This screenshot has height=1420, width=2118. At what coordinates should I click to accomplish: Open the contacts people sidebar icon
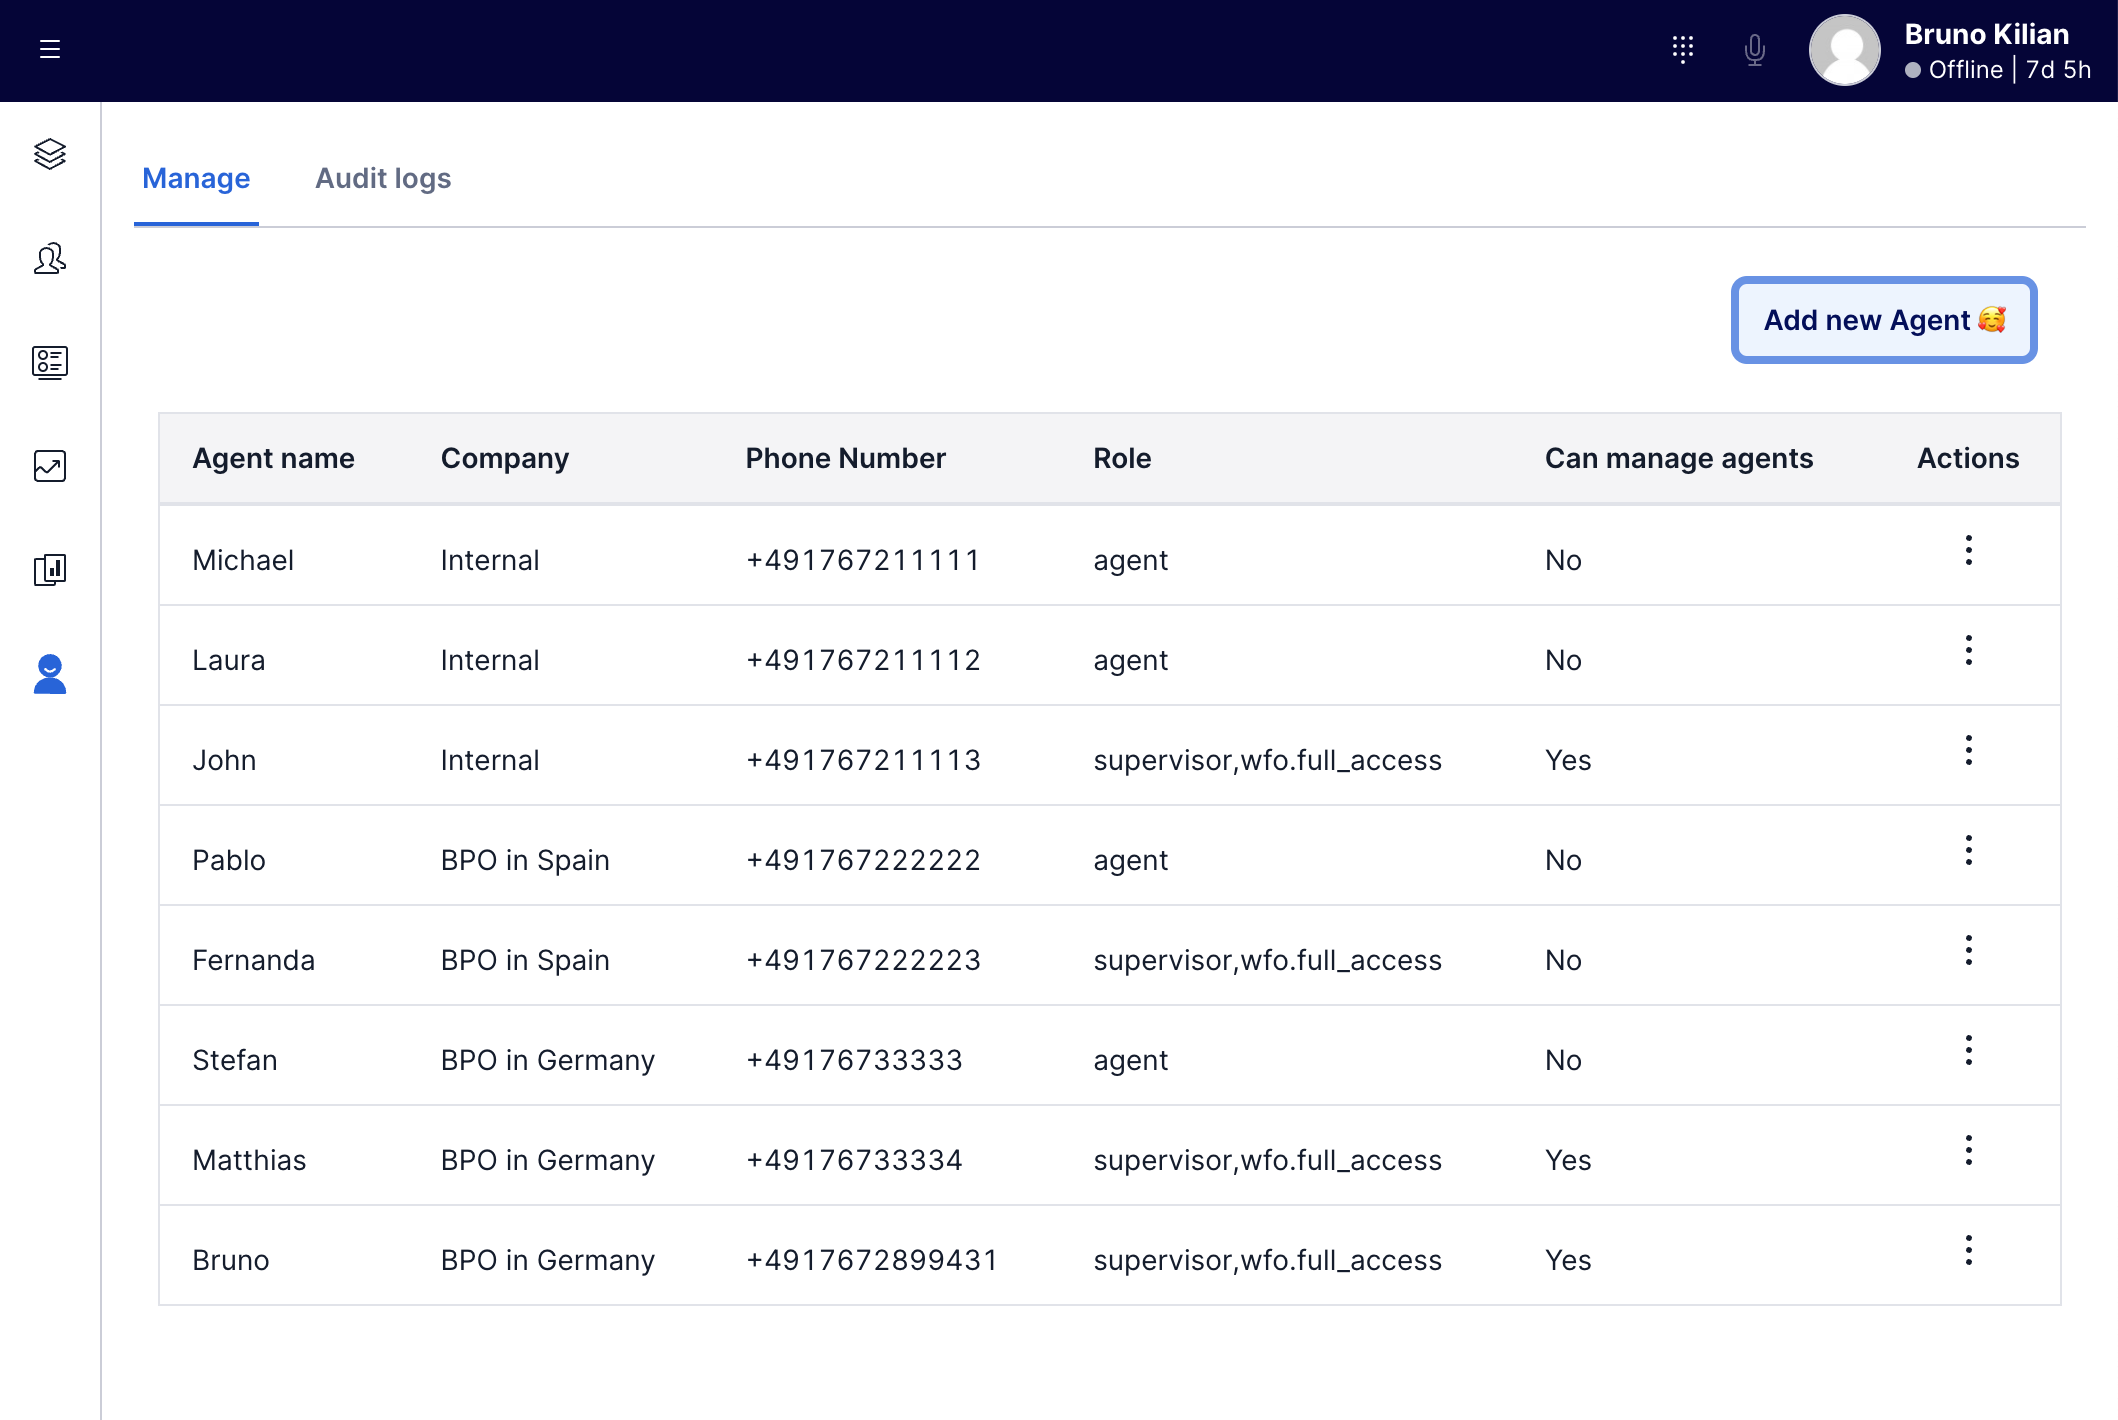pyautogui.click(x=50, y=259)
